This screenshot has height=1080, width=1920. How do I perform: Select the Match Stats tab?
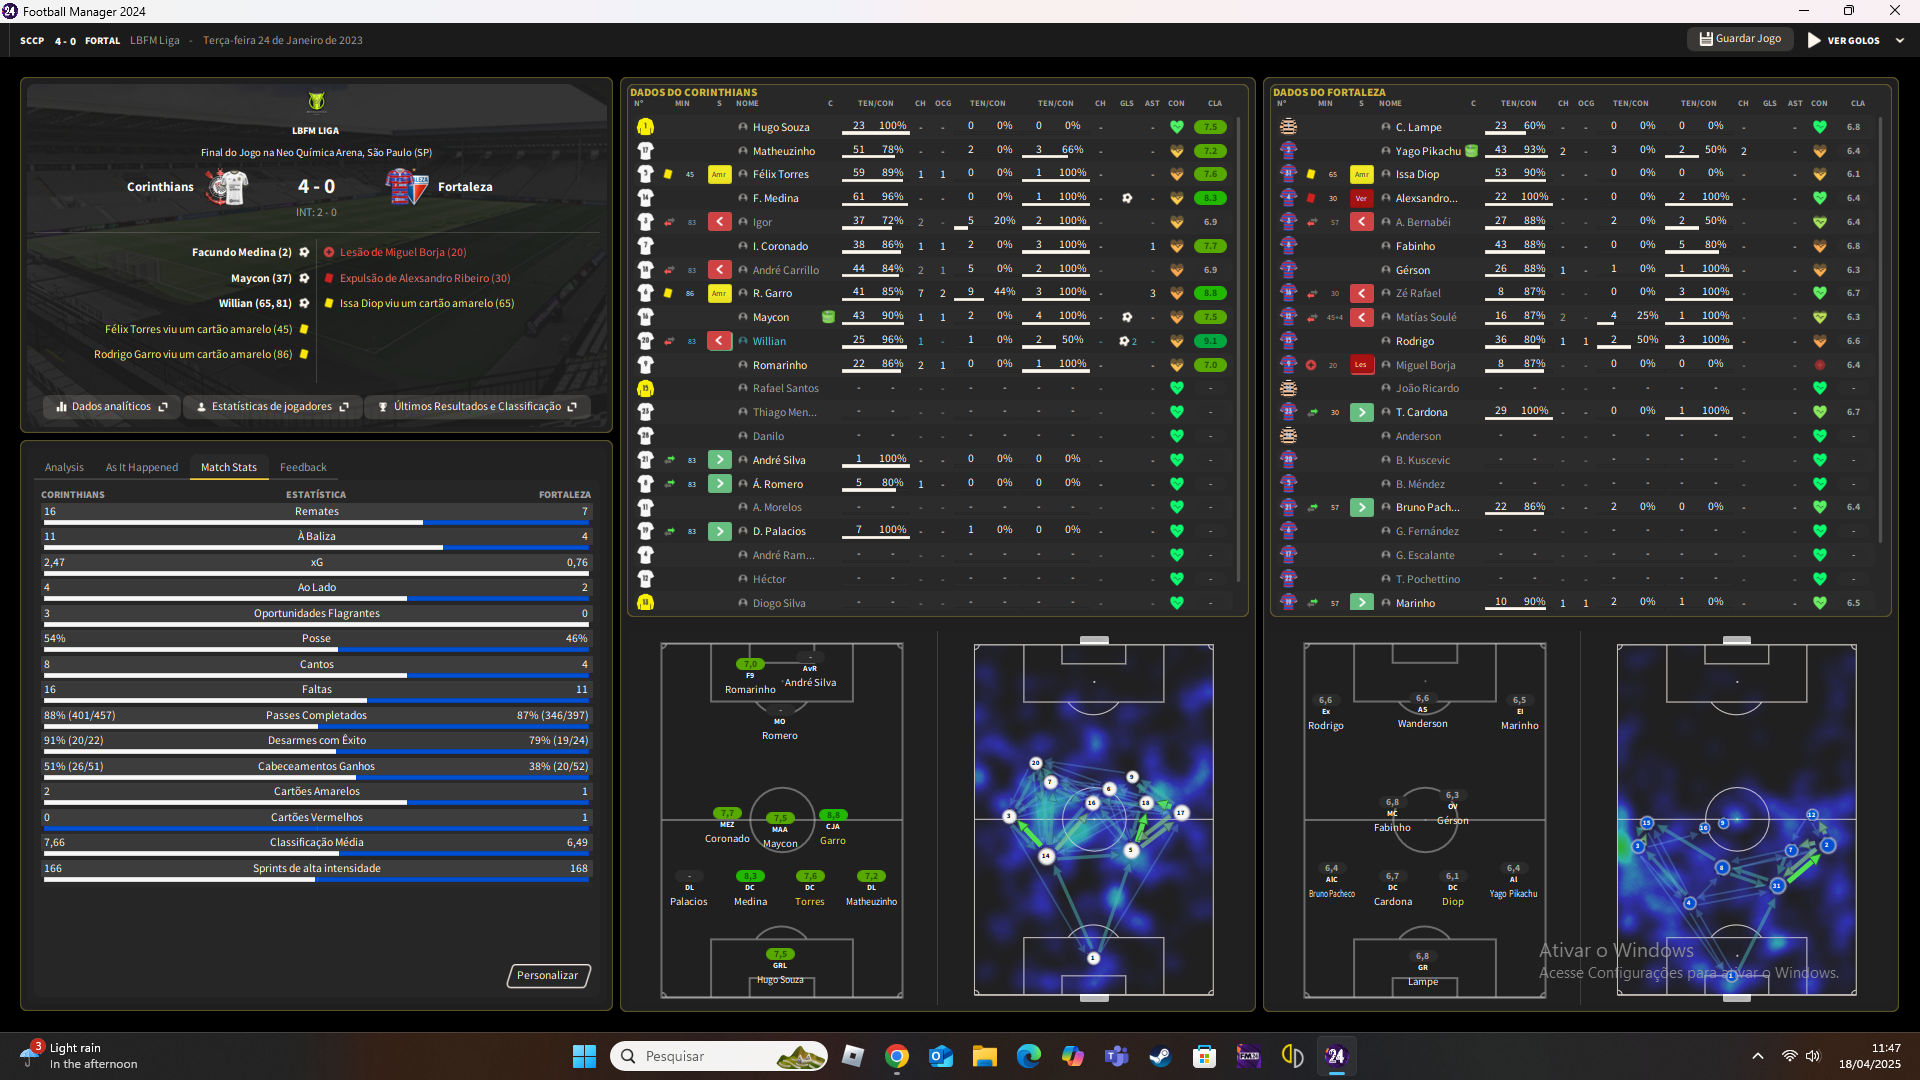pyautogui.click(x=229, y=467)
